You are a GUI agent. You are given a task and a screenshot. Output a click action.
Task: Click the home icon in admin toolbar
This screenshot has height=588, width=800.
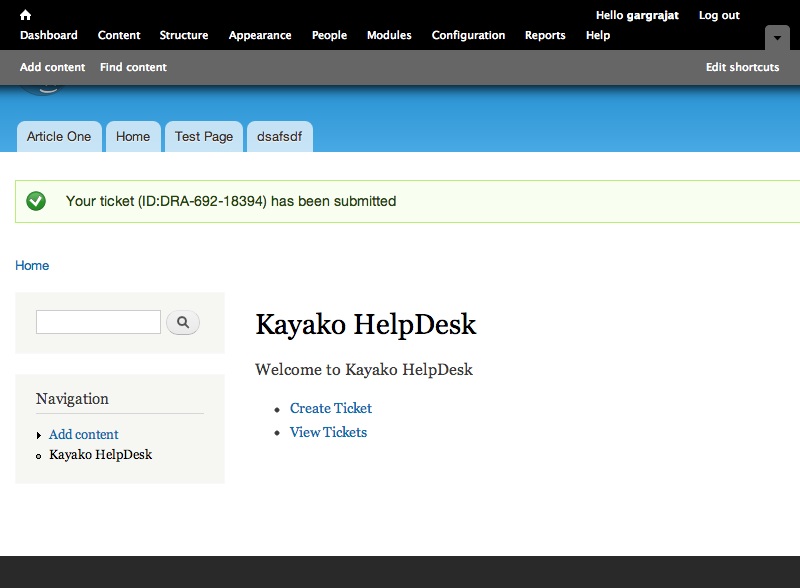(26, 15)
